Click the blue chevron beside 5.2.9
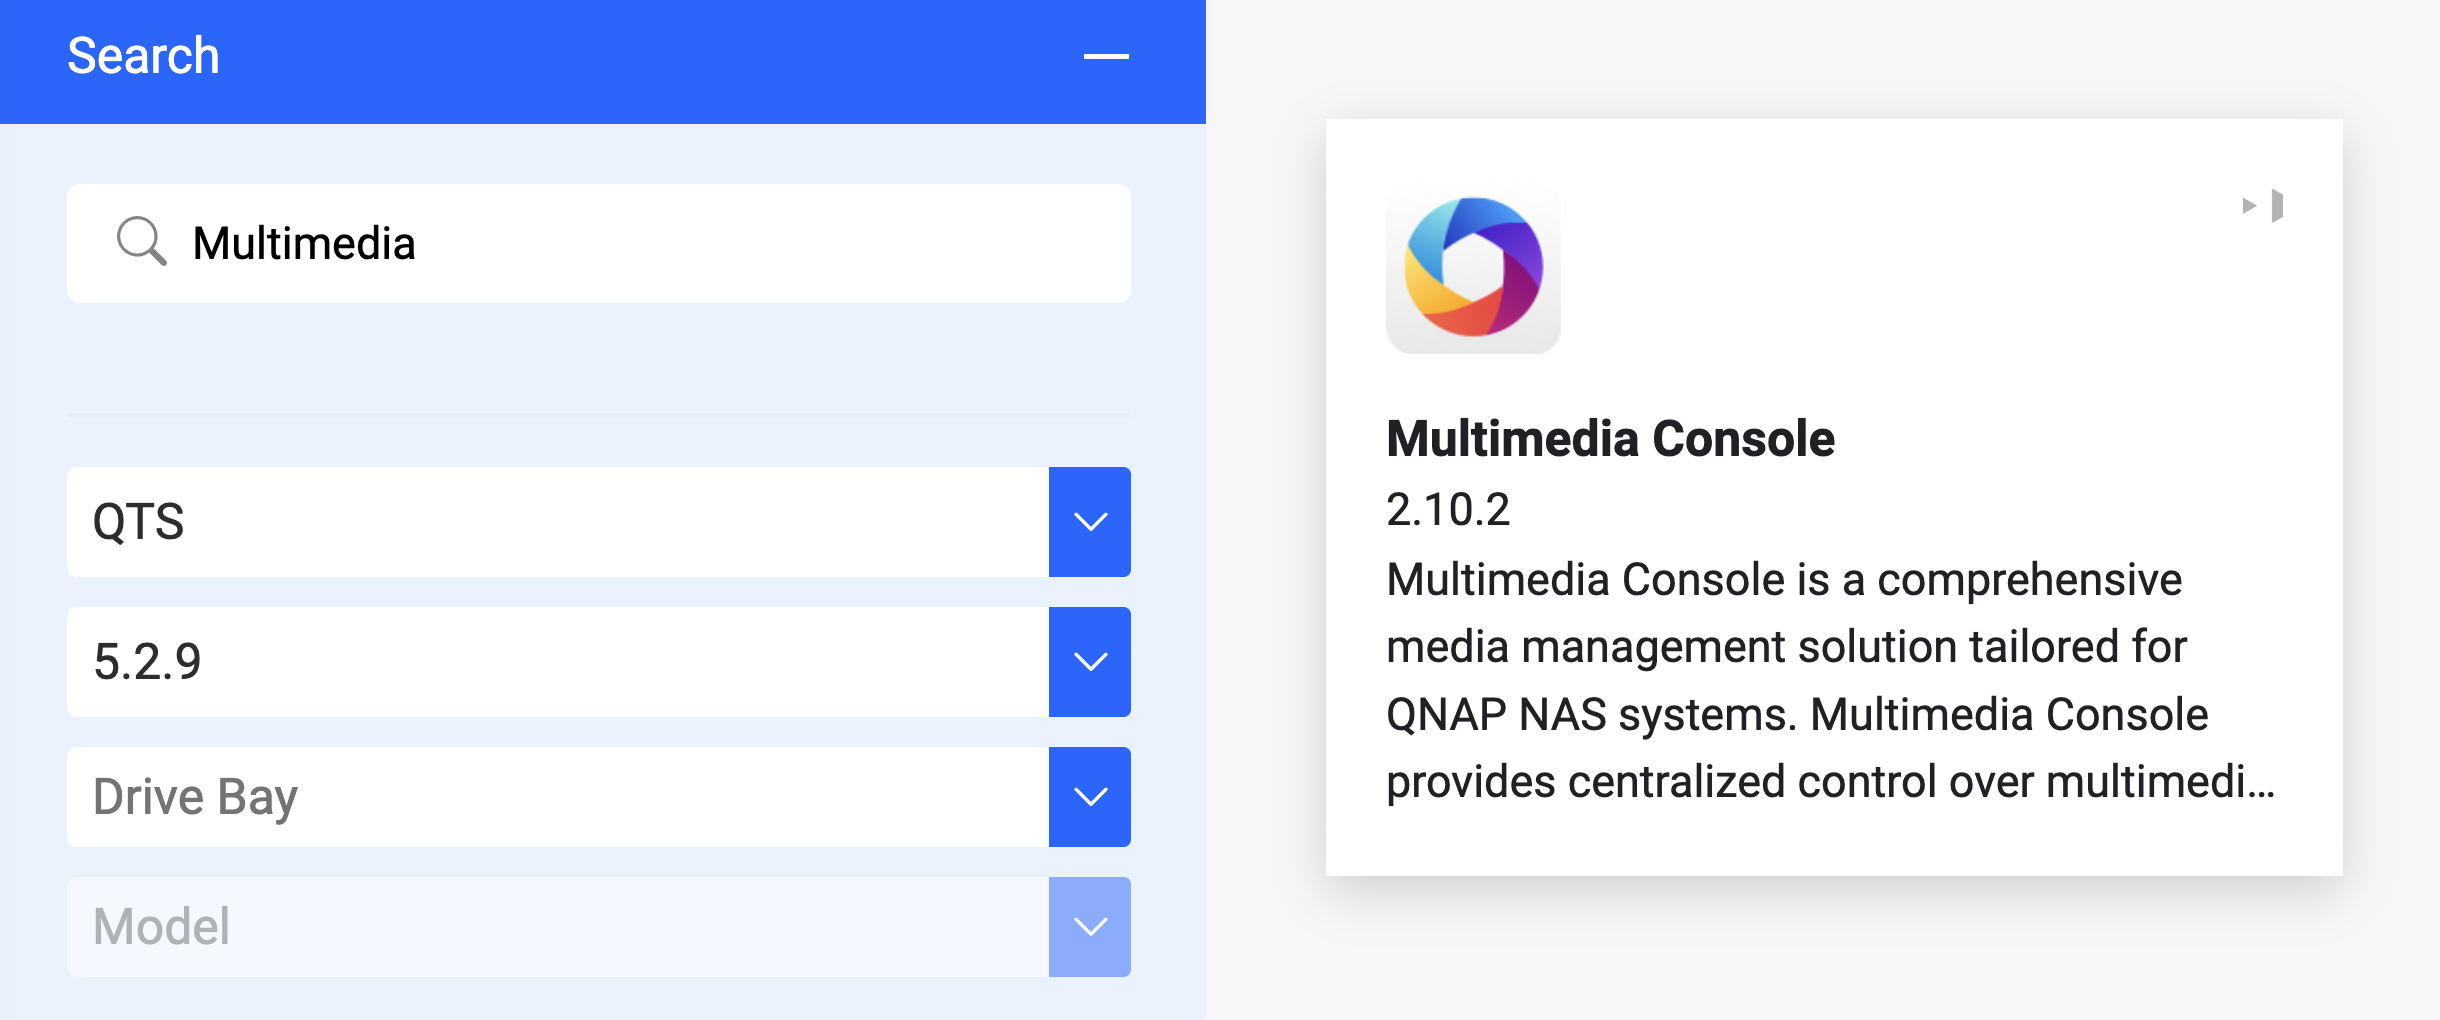Viewport: 2440px width, 1020px height. pos(1089,661)
